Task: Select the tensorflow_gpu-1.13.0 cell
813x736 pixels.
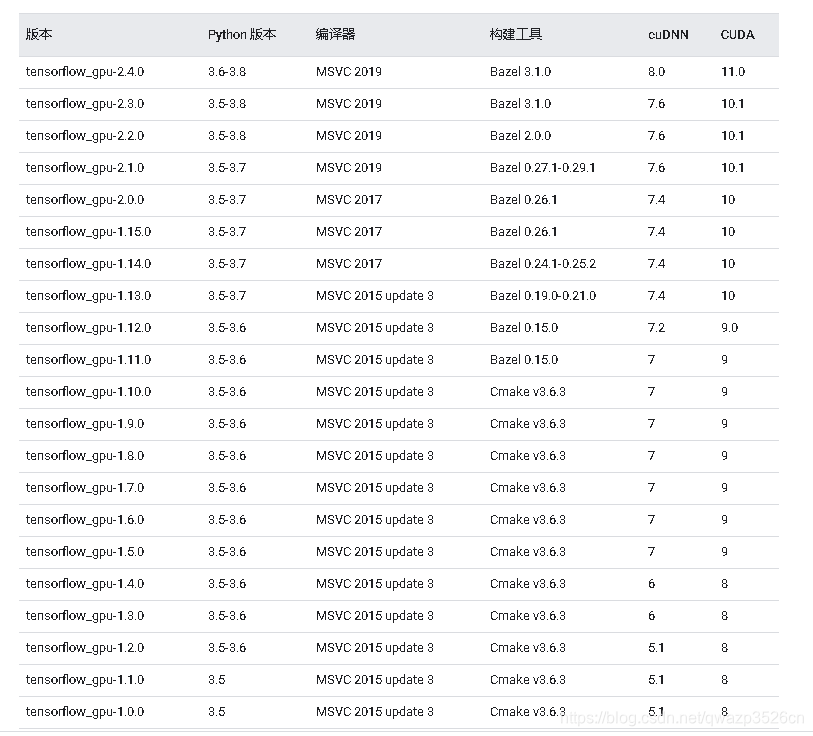Action: pos(89,296)
